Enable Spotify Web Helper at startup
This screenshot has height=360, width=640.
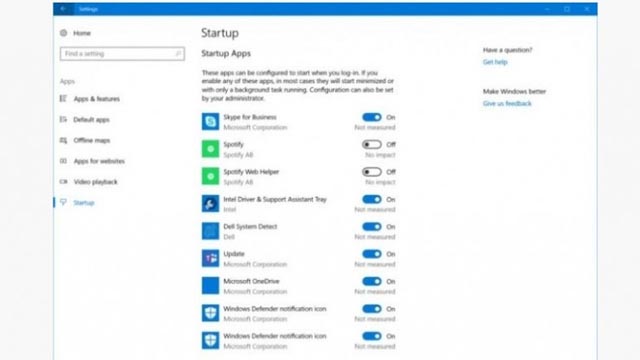pyautogui.click(x=371, y=172)
